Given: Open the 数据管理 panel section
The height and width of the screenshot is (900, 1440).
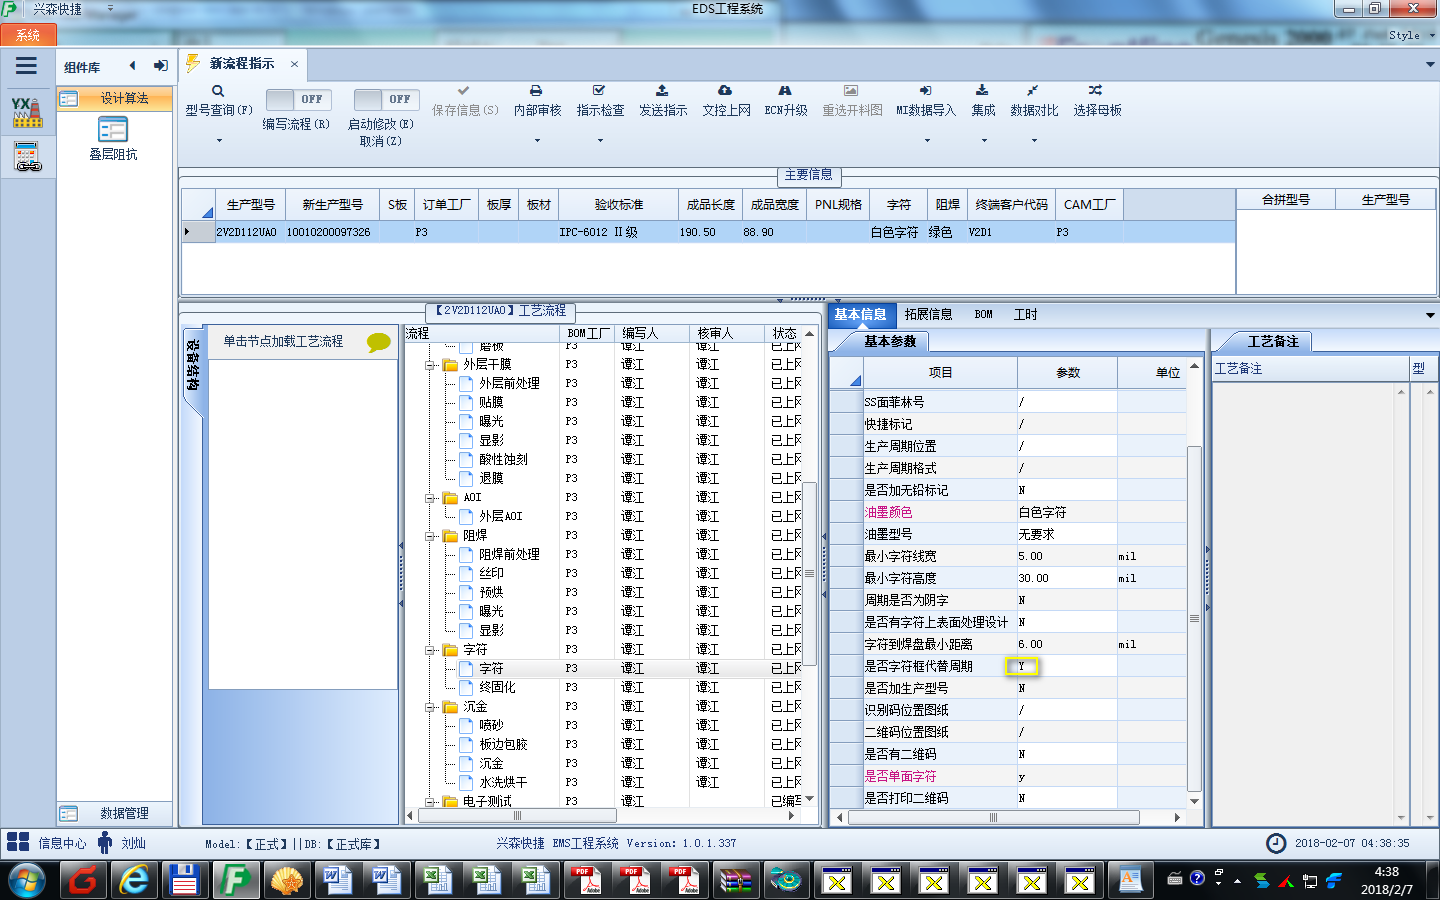Looking at the screenshot, I should pos(114,813).
